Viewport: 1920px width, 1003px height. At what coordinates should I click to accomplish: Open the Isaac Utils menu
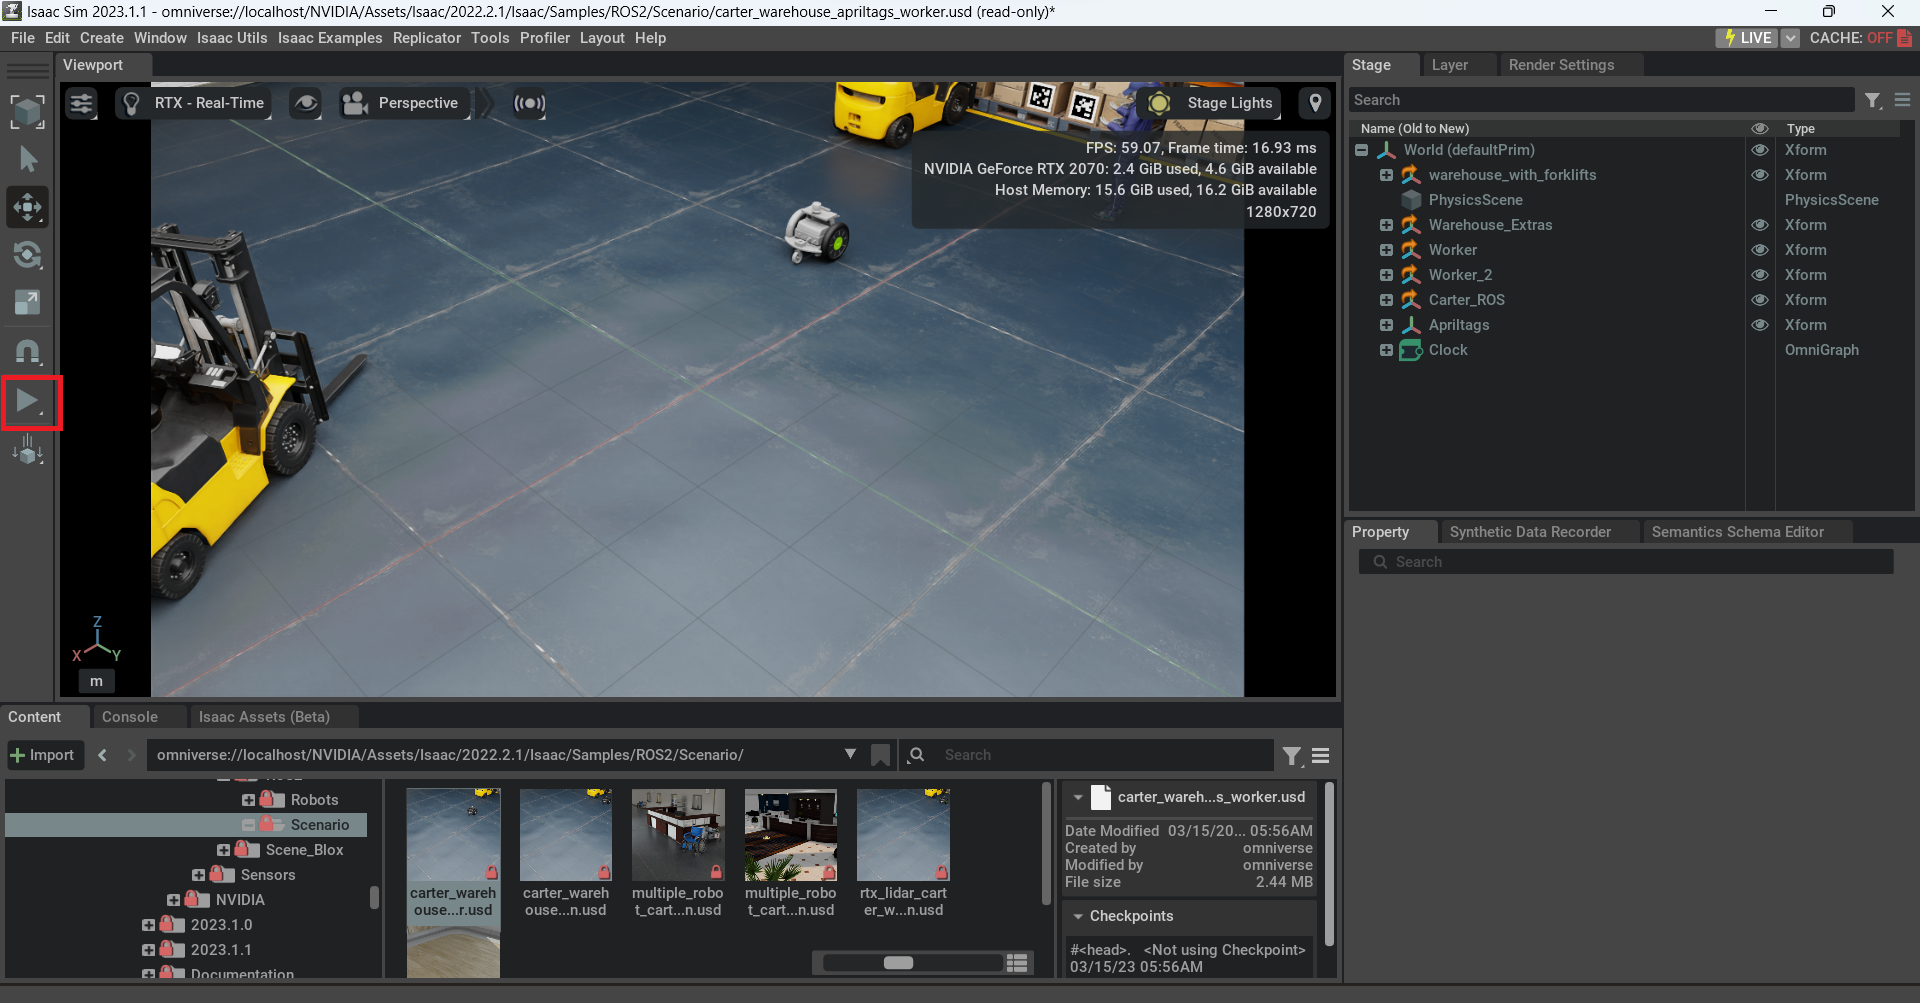coord(232,38)
